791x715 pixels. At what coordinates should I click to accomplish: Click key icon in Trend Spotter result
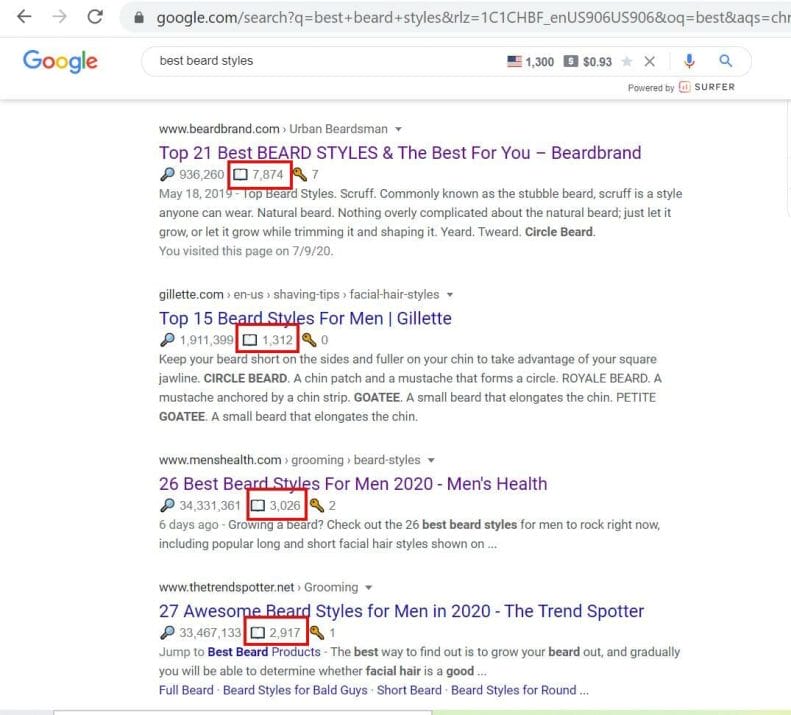[317, 632]
